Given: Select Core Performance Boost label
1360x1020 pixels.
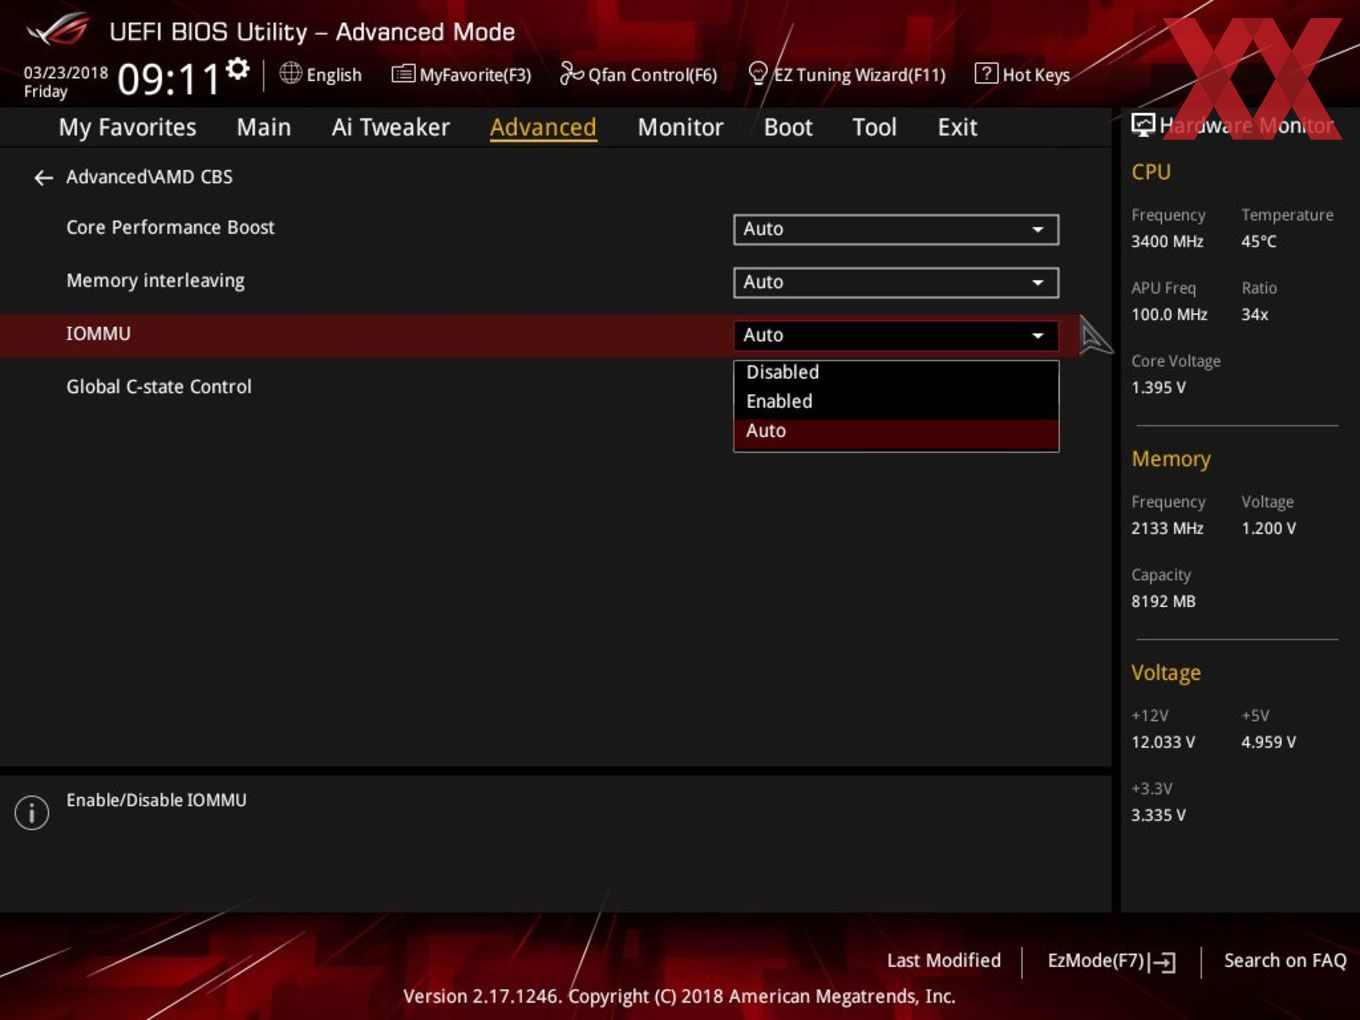Looking at the screenshot, I should (x=170, y=228).
